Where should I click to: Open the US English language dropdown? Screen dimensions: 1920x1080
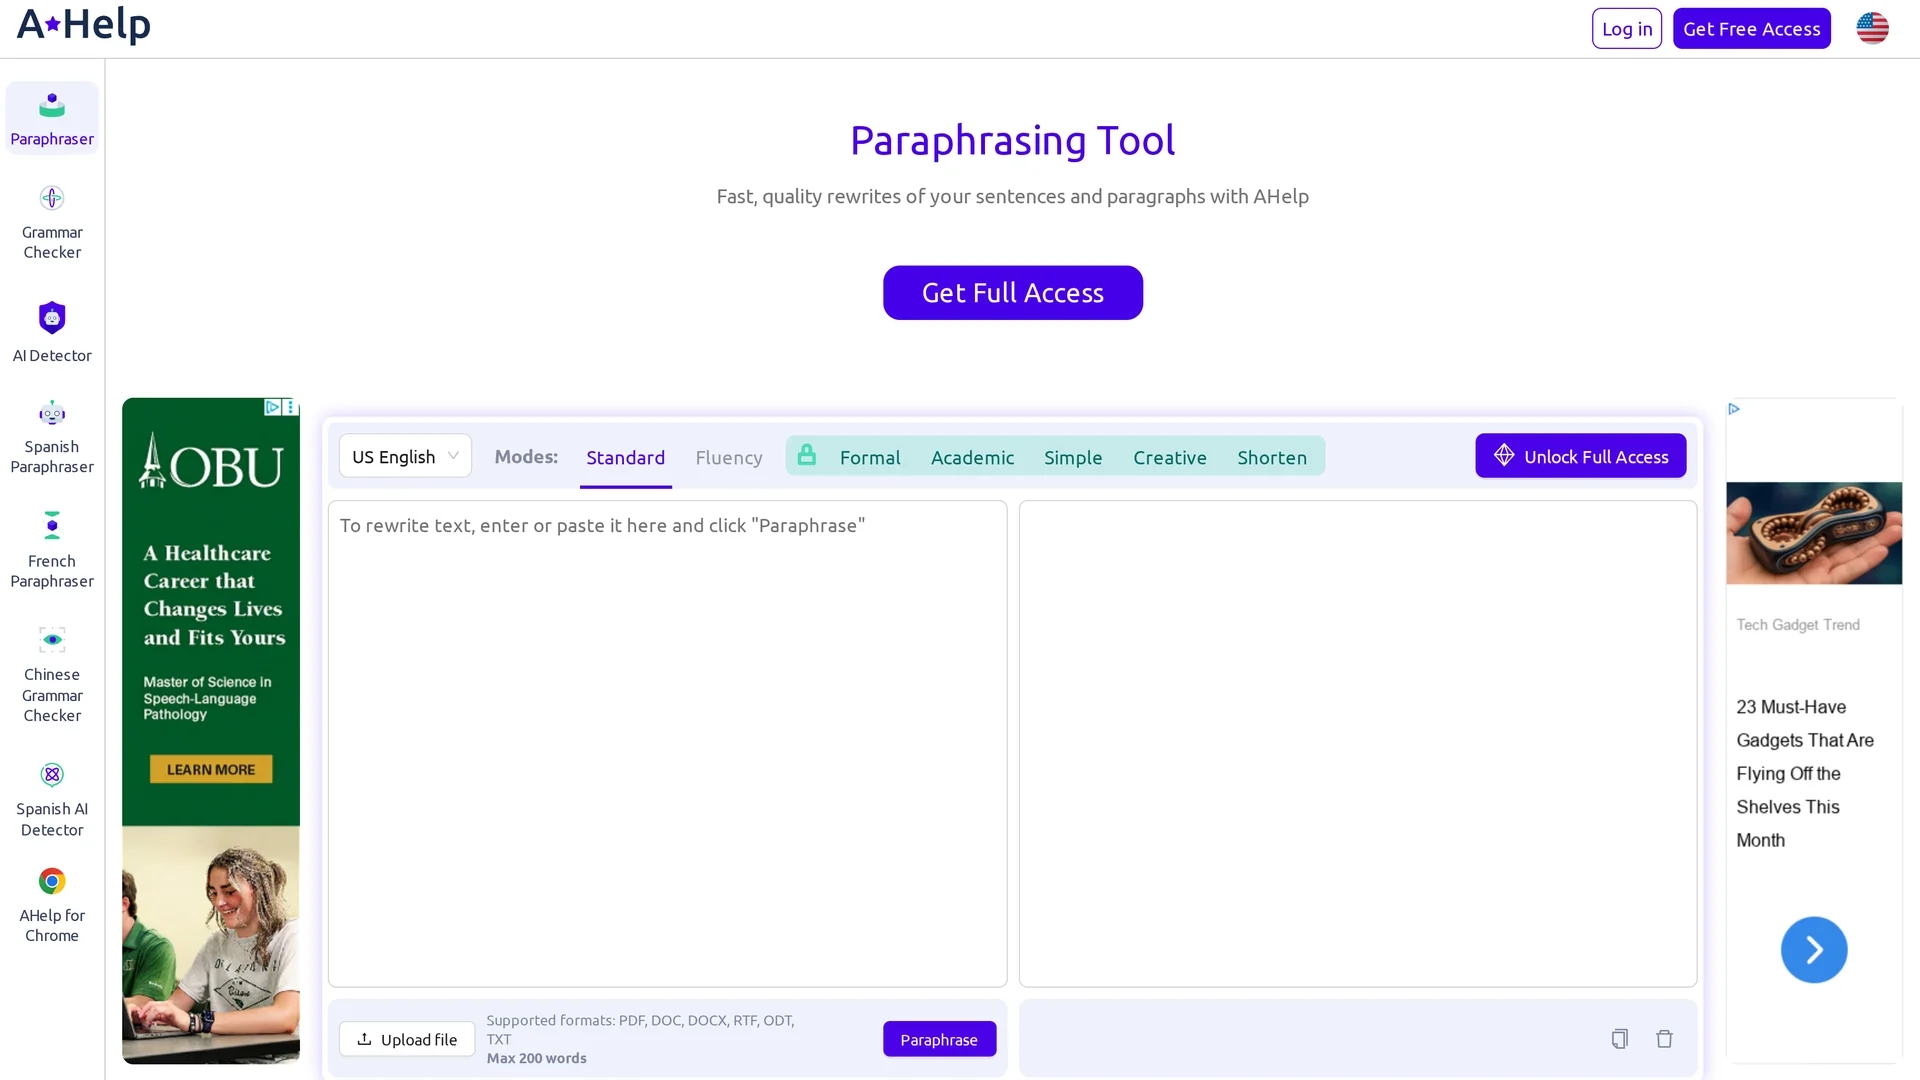click(x=405, y=456)
